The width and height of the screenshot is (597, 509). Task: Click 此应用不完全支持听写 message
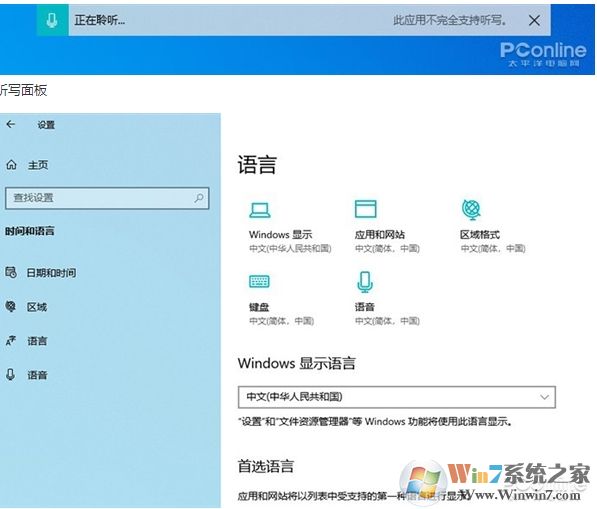tap(450, 20)
